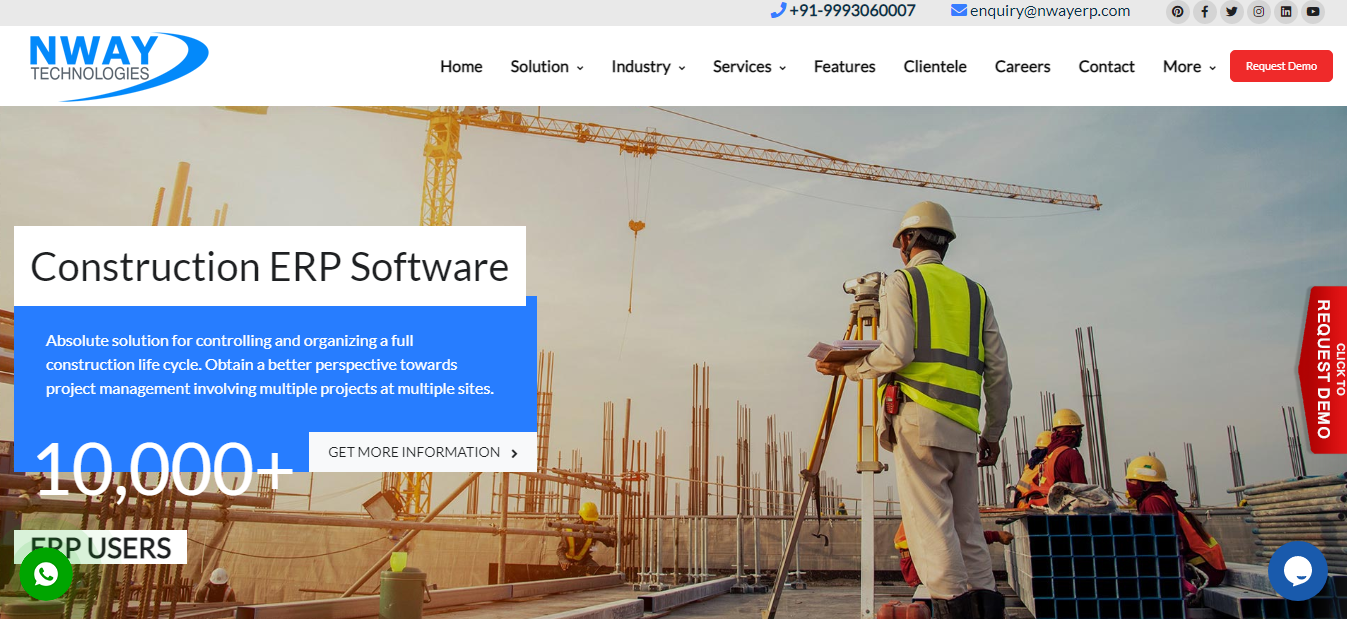Select the Home menu item

[x=461, y=66]
